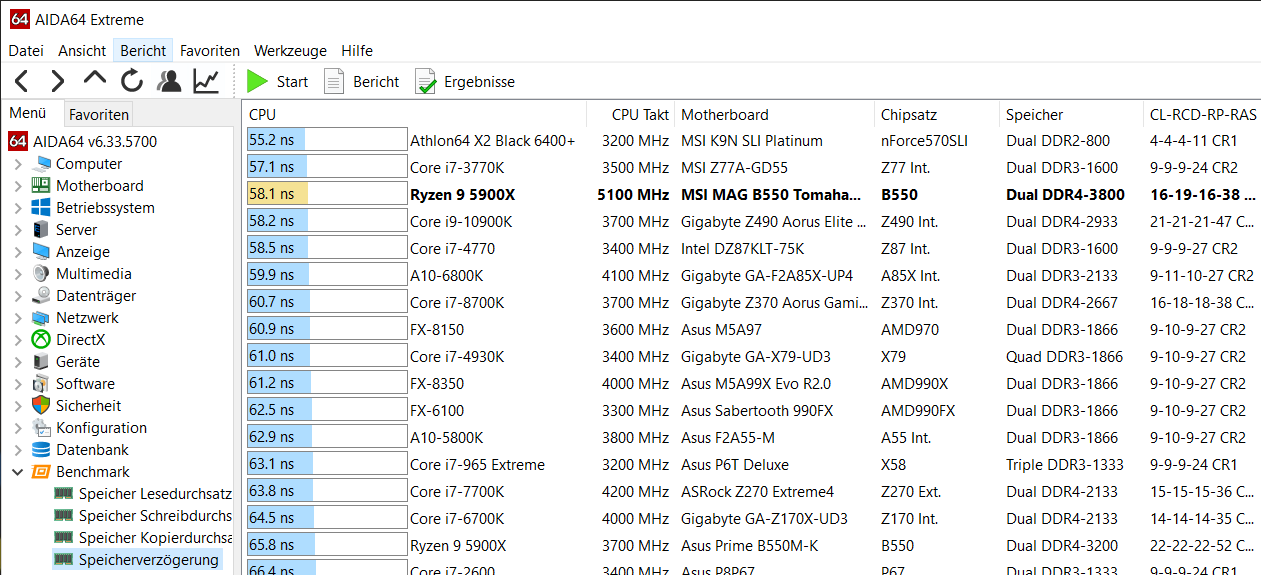Image resolution: width=1261 pixels, height=575 pixels.
Task: Expand the Computer tree node
Action: coord(18,164)
